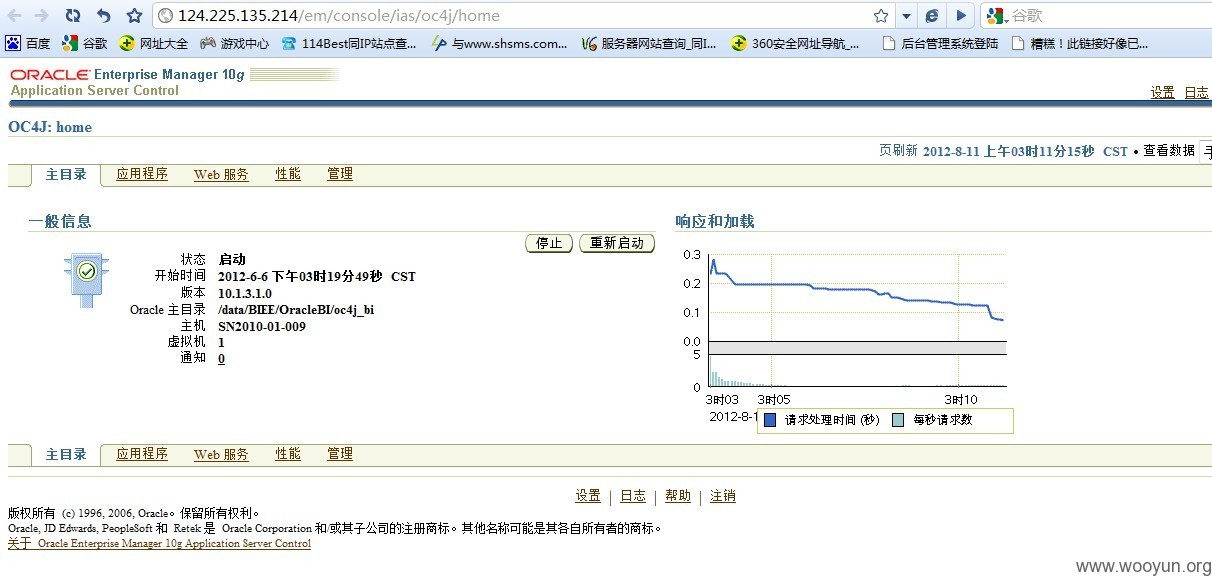The image size is (1212, 576).
Task: Click the version value 10.1.3.1.0
Action: (245, 293)
